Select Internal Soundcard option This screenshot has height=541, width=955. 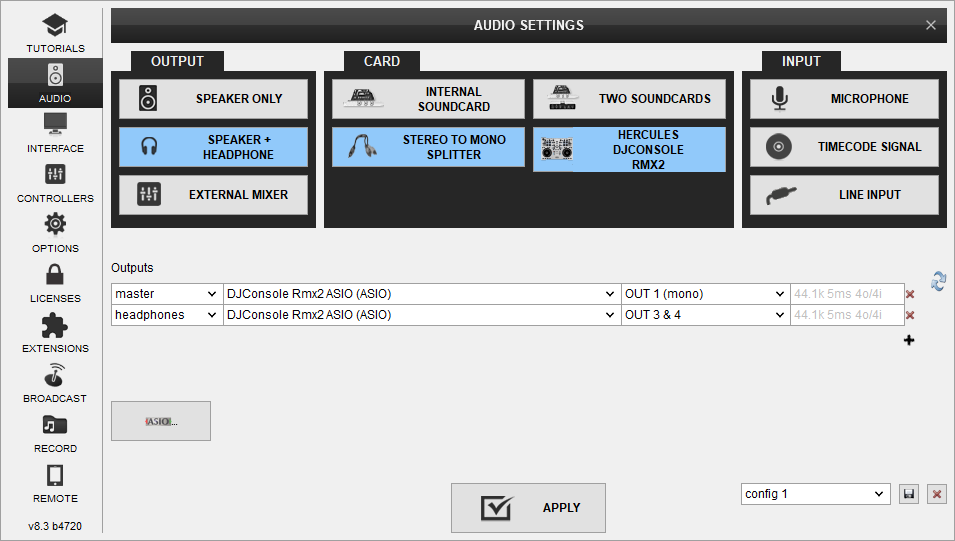(428, 99)
